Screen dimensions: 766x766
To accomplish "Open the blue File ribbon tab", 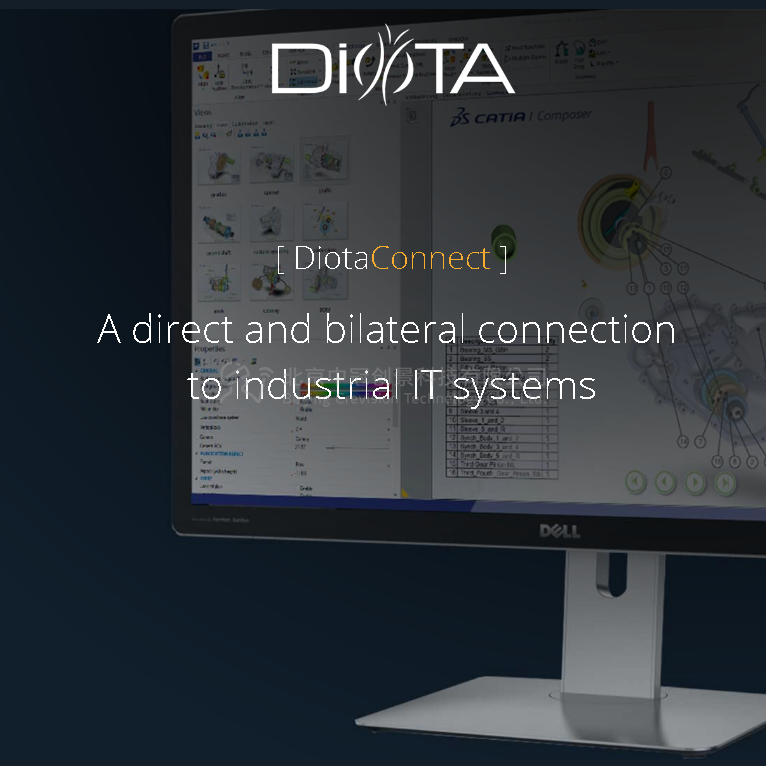I will [x=202, y=57].
